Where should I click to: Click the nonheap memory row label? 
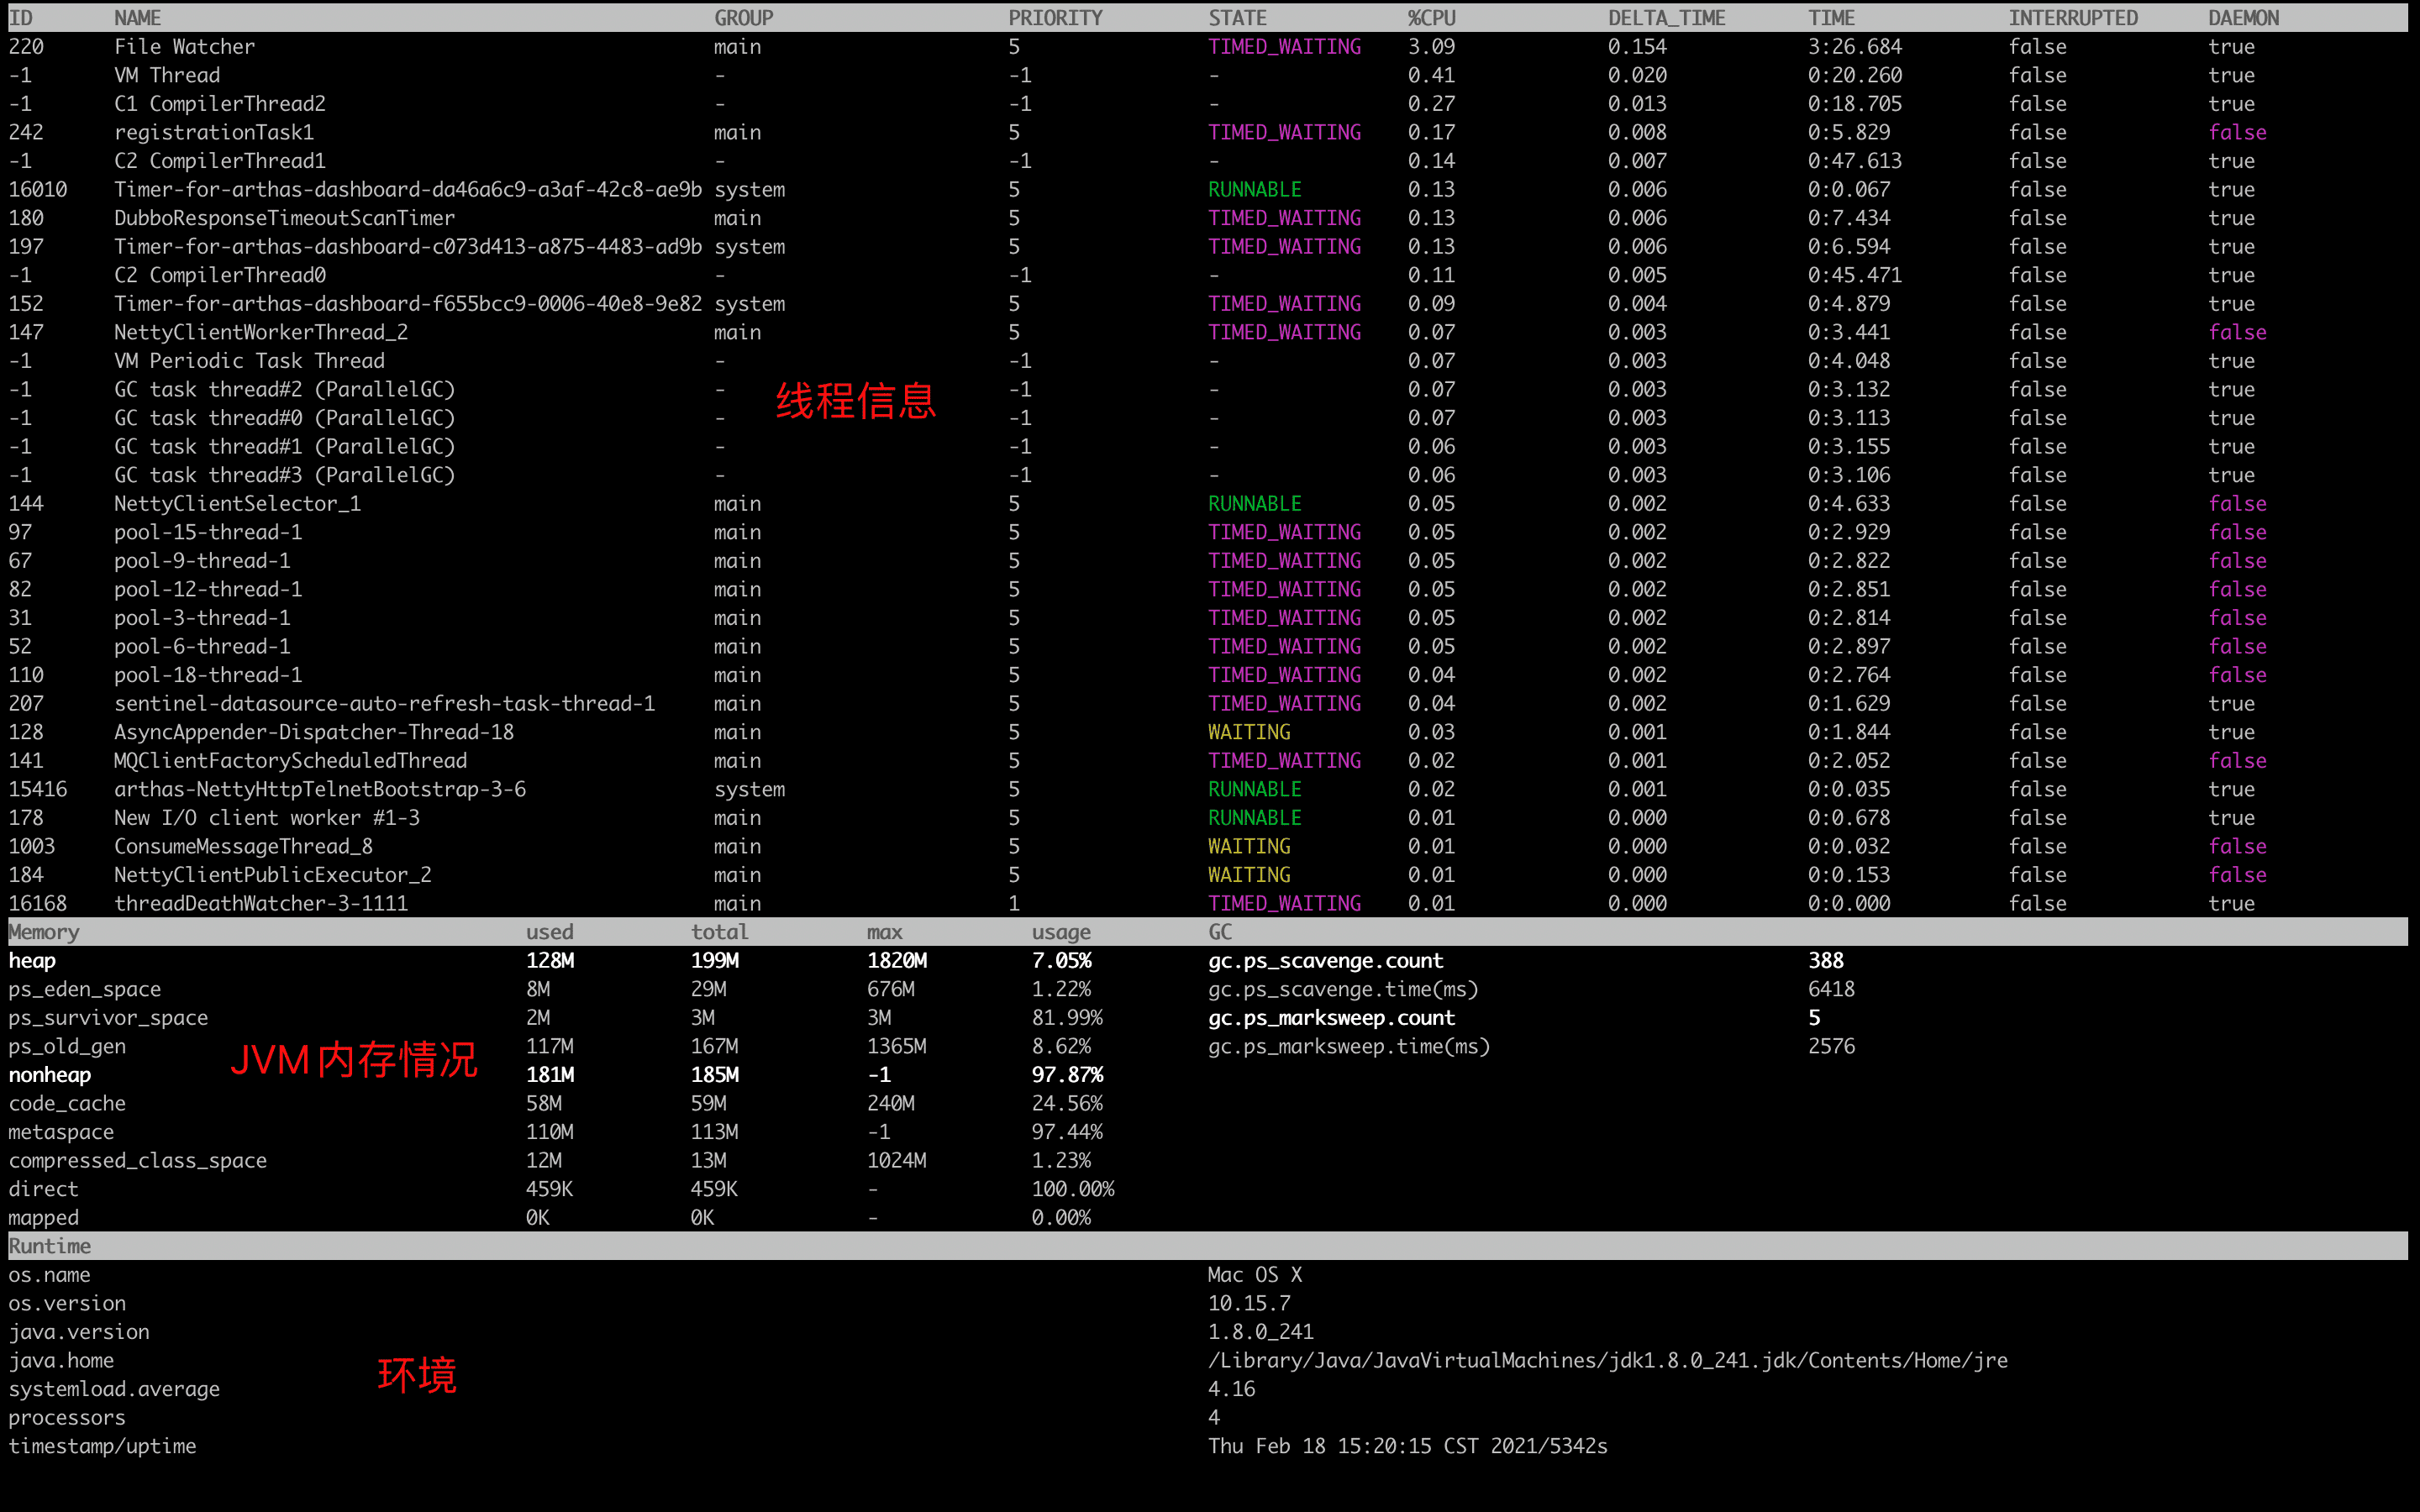tap(50, 1075)
